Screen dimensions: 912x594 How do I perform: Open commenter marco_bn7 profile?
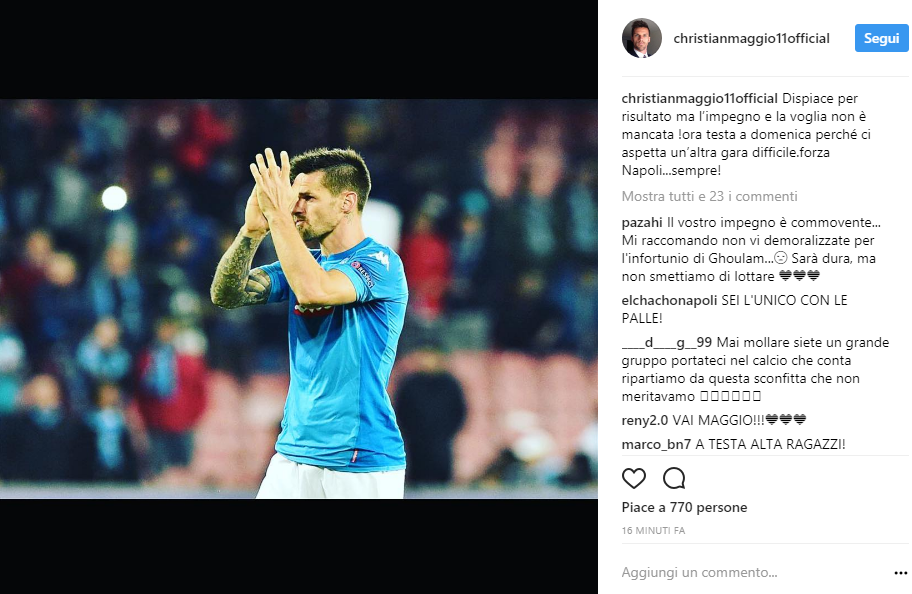[656, 444]
